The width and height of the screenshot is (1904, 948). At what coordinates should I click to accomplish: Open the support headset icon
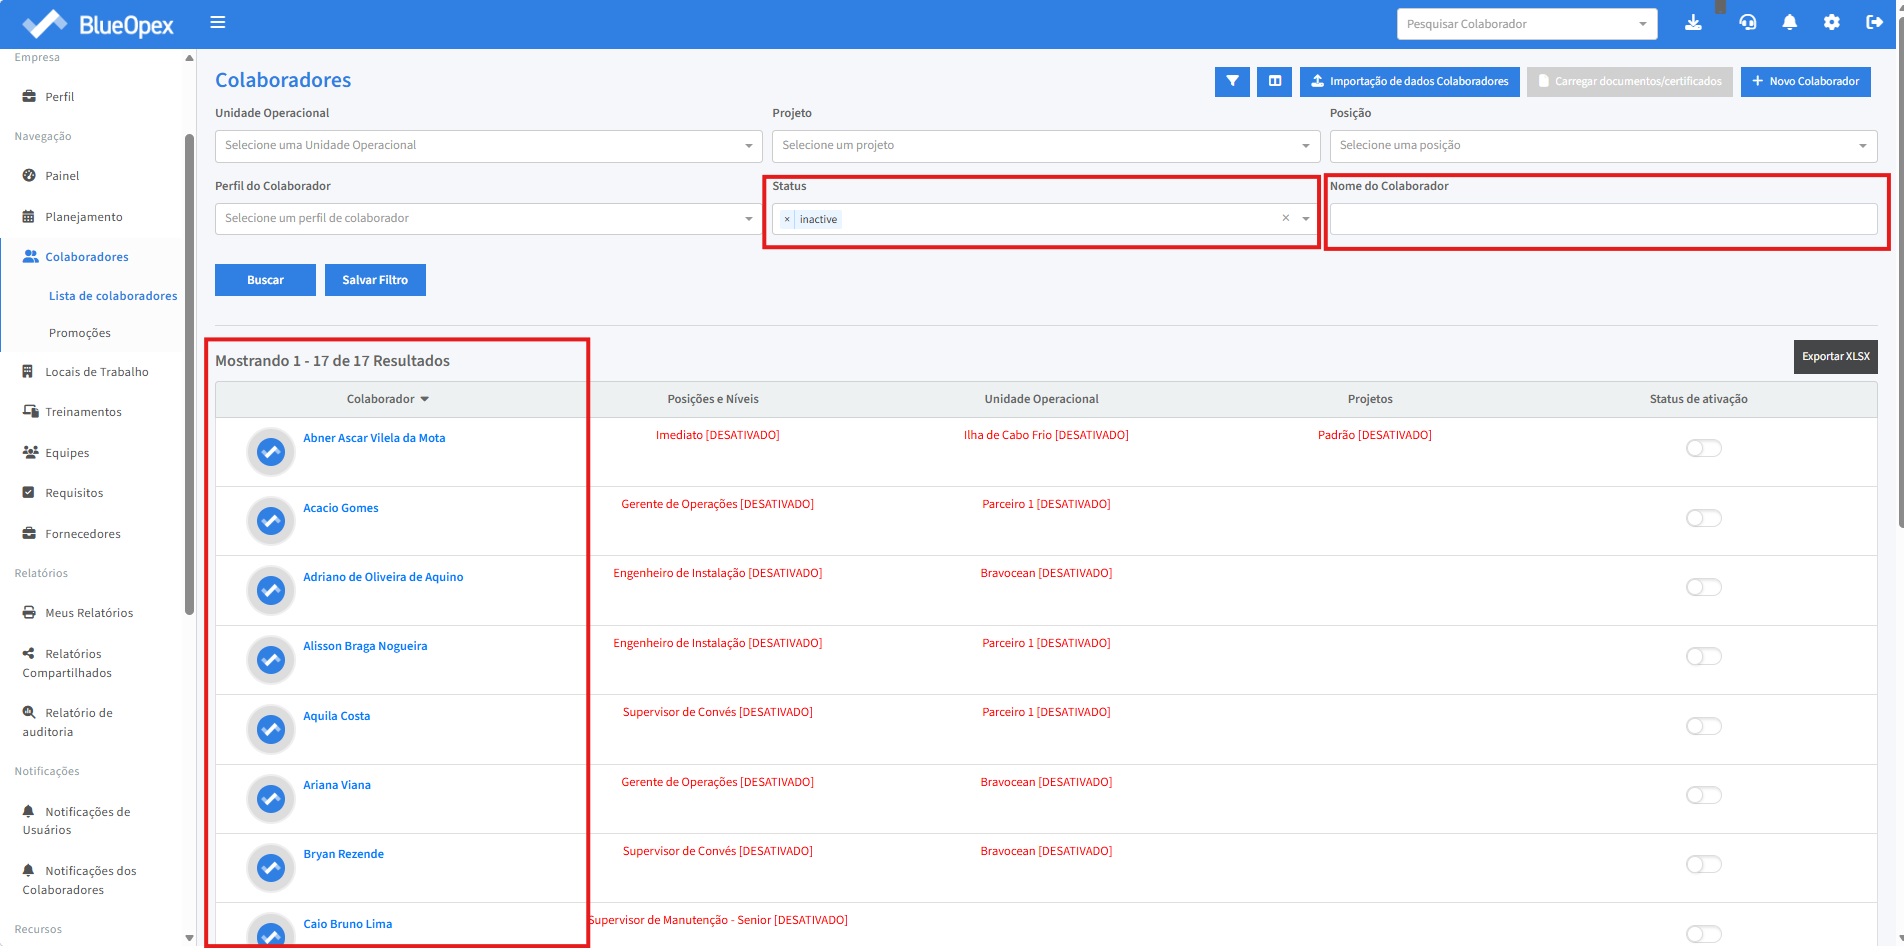point(1748,23)
